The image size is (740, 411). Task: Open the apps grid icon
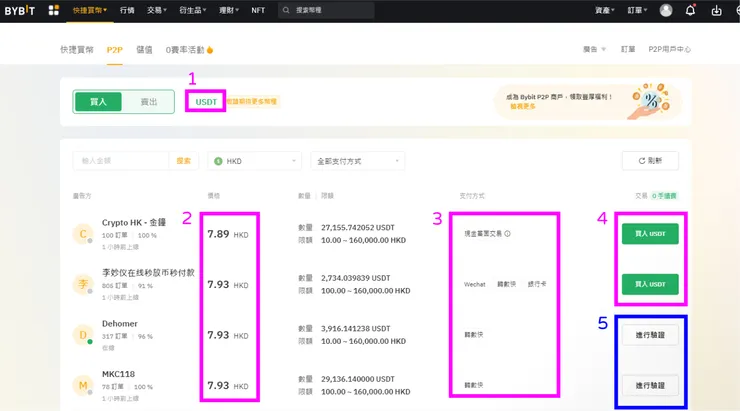54,10
